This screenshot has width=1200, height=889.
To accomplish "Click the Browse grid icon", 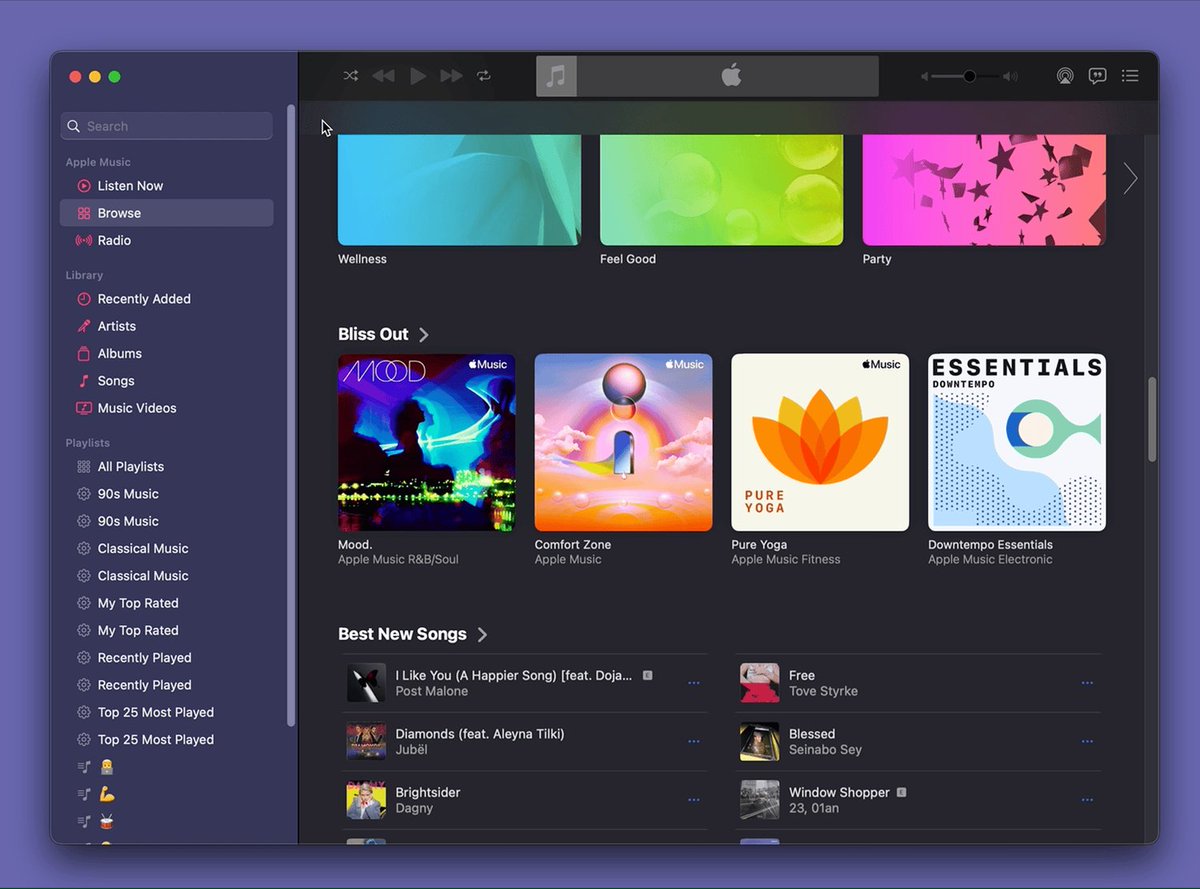I will coord(84,213).
